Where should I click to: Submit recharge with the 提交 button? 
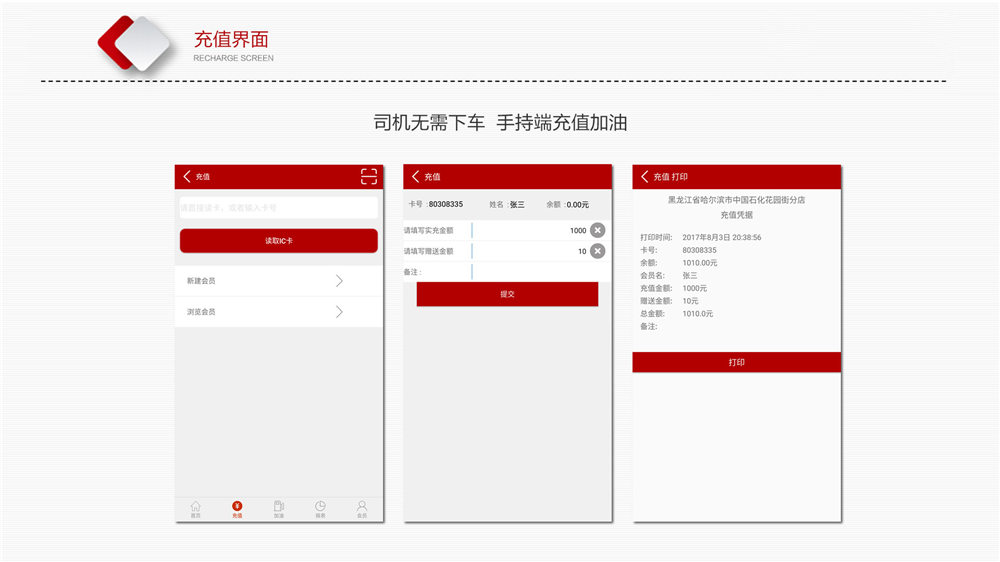pos(507,294)
